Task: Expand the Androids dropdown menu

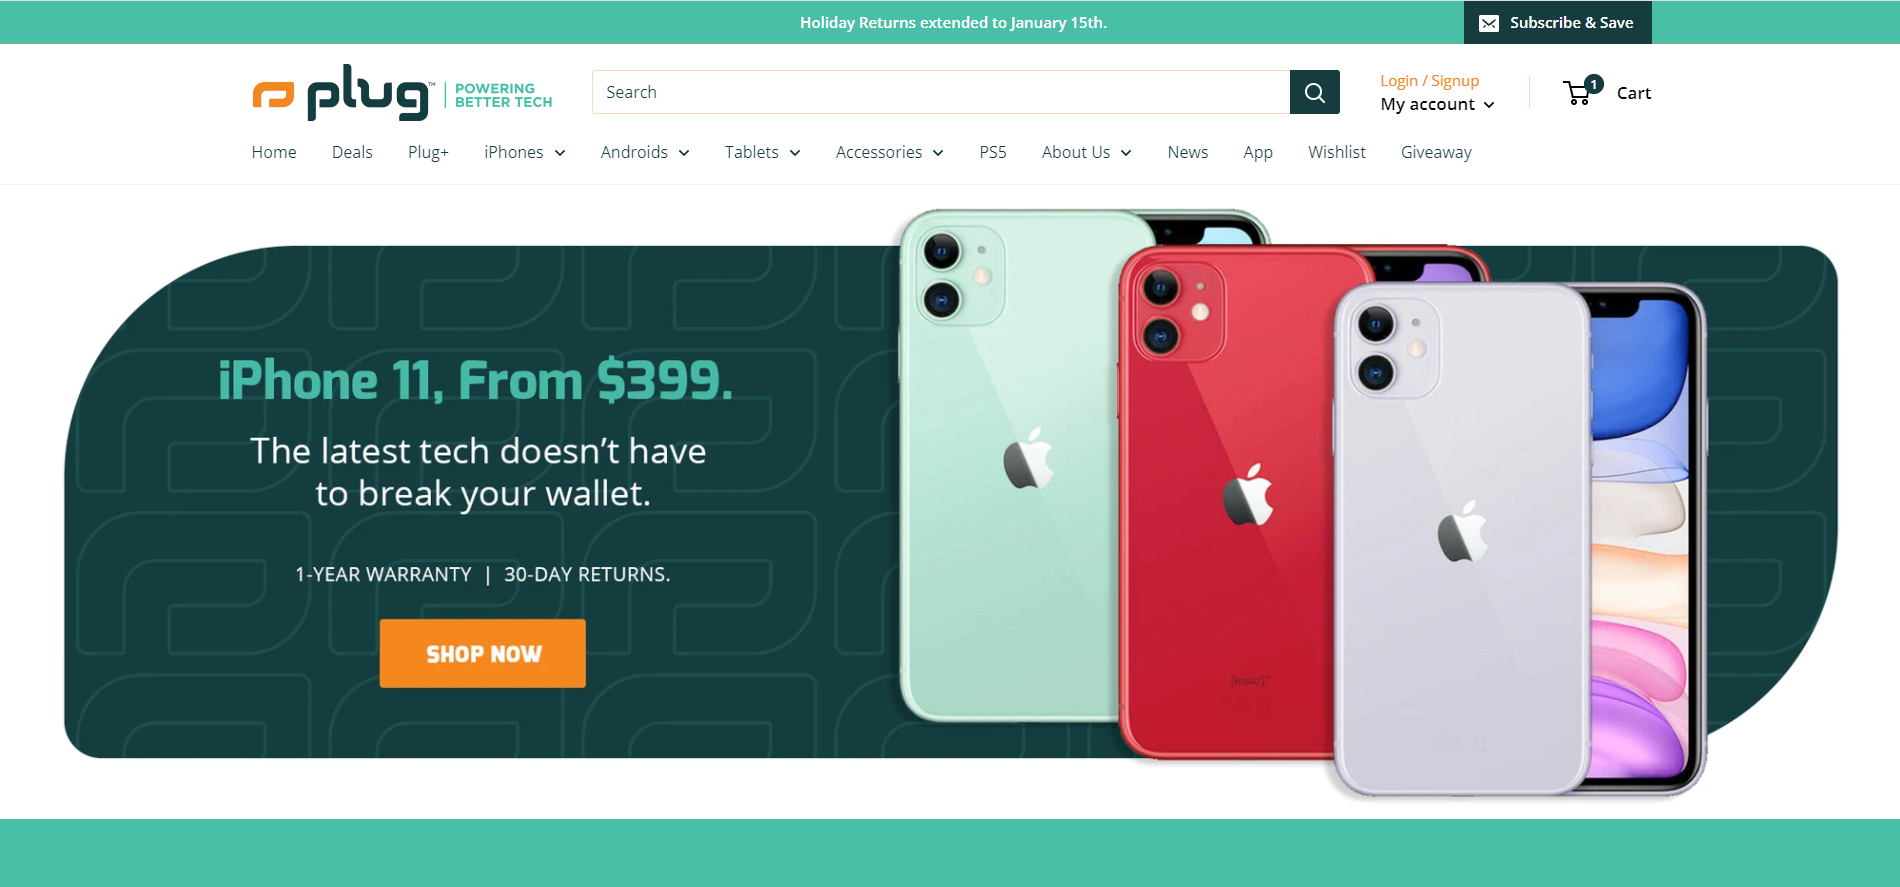Action: coord(645,152)
